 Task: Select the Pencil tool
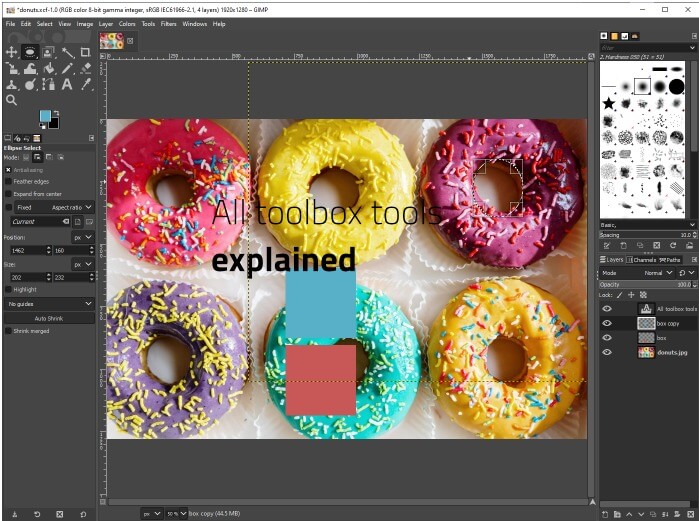click(x=67, y=68)
